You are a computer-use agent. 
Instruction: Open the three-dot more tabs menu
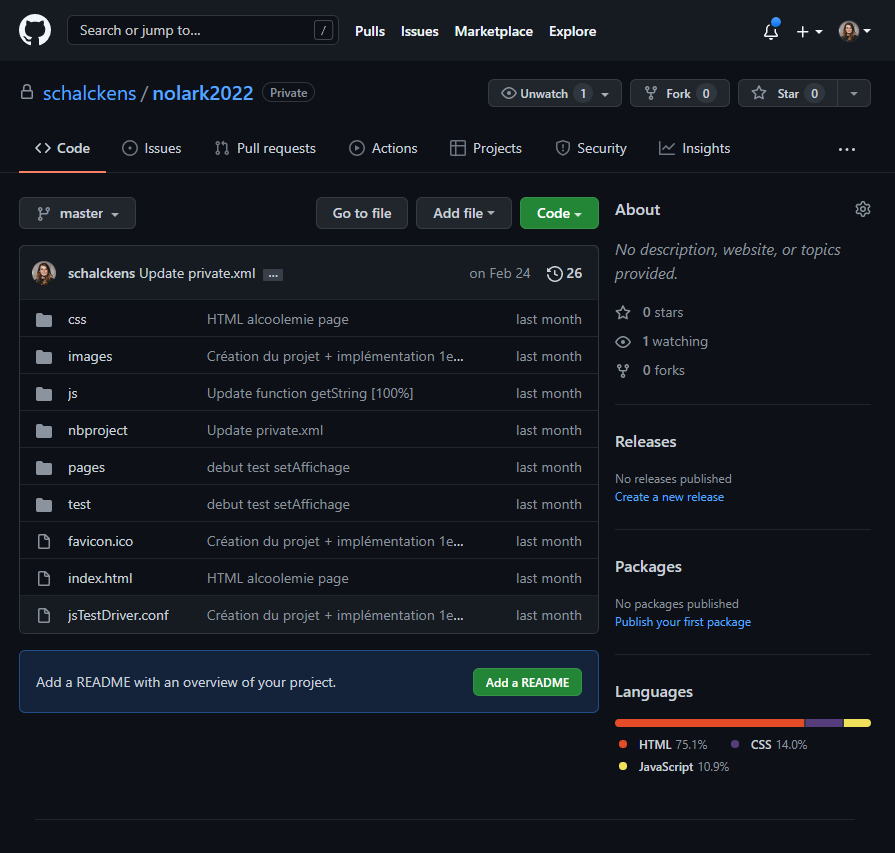click(846, 149)
